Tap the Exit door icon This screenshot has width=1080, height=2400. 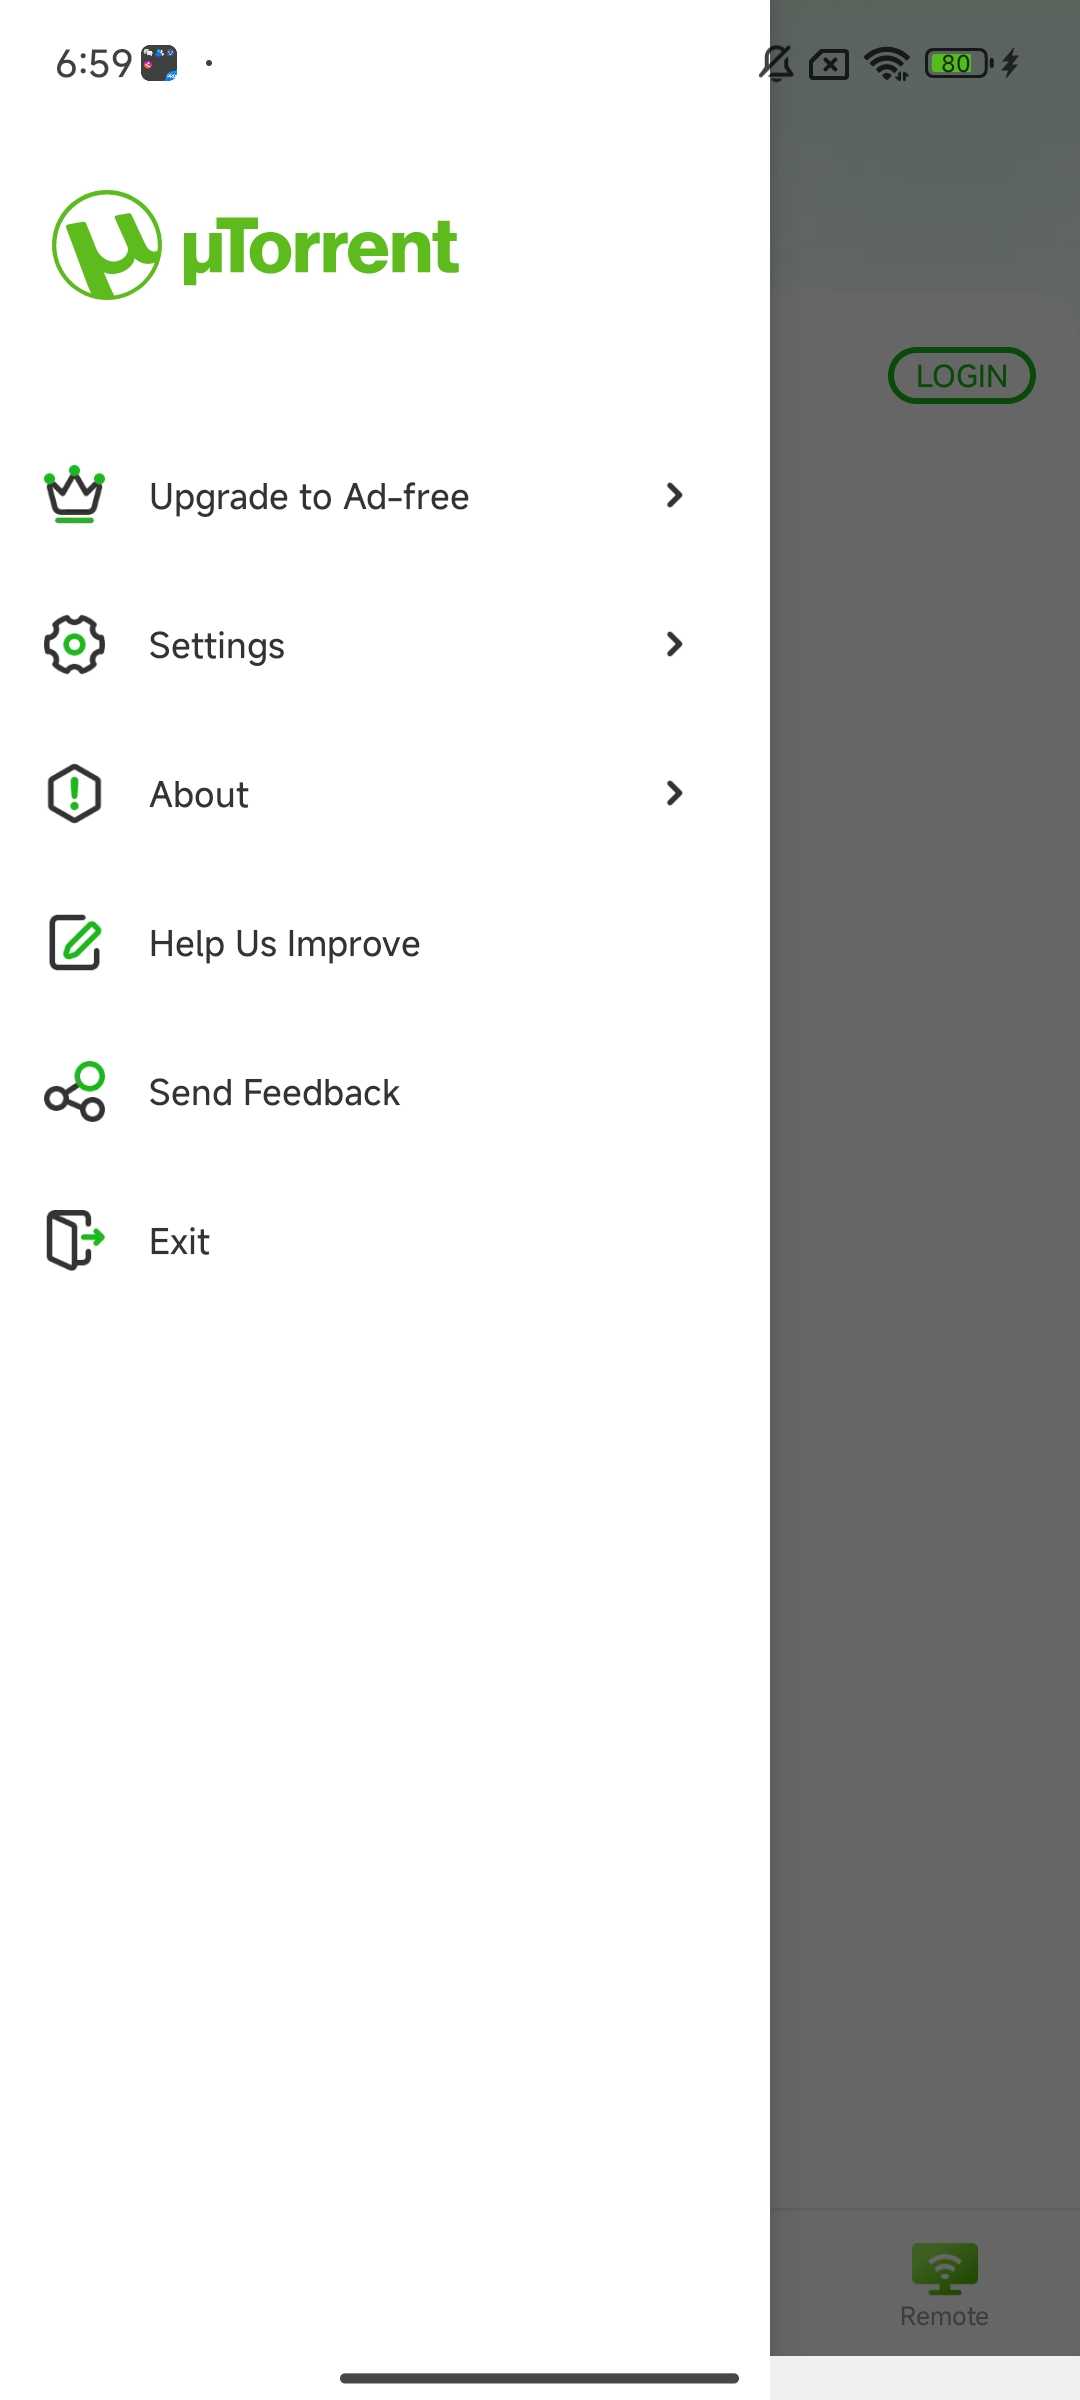[74, 1241]
